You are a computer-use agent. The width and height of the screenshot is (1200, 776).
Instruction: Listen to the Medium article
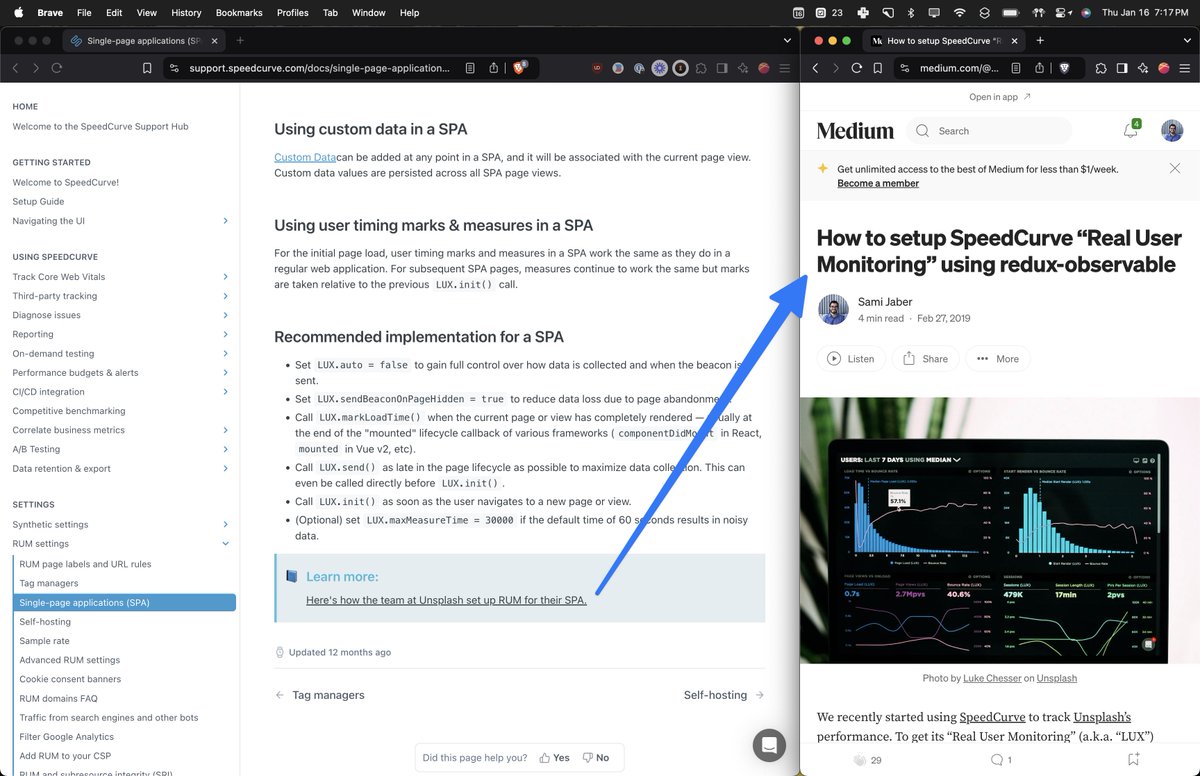coord(851,359)
